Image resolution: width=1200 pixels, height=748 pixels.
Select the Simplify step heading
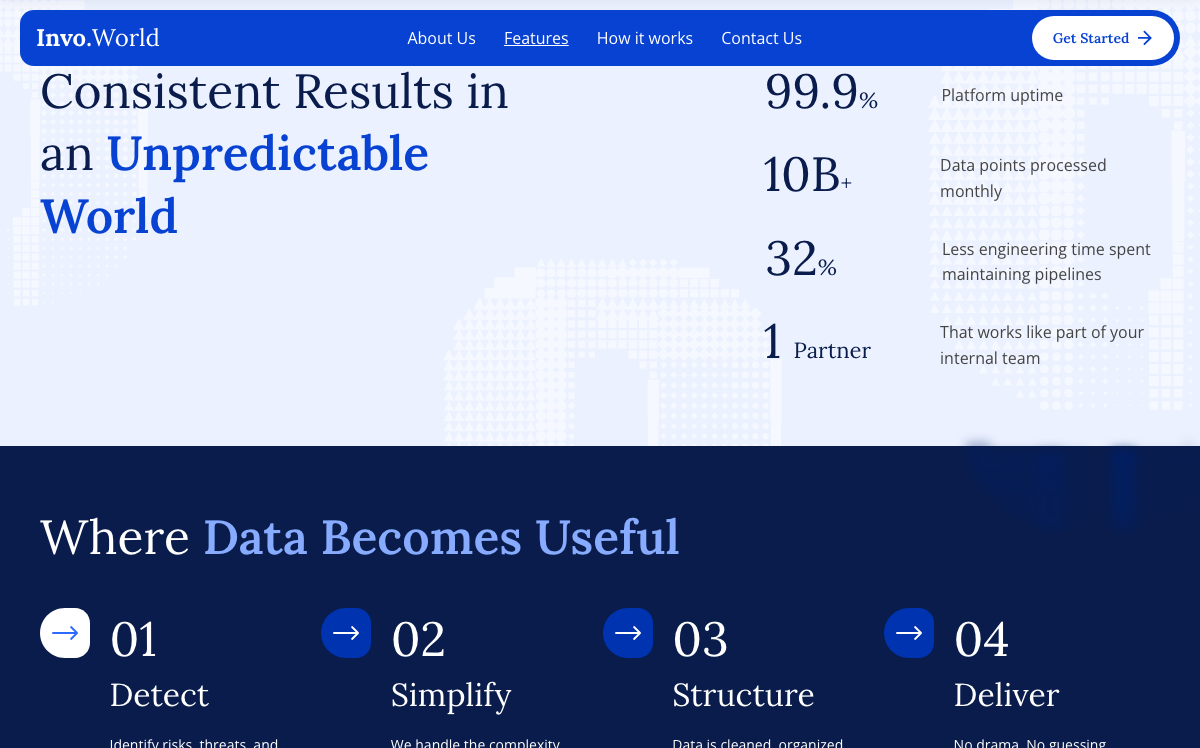pos(451,694)
